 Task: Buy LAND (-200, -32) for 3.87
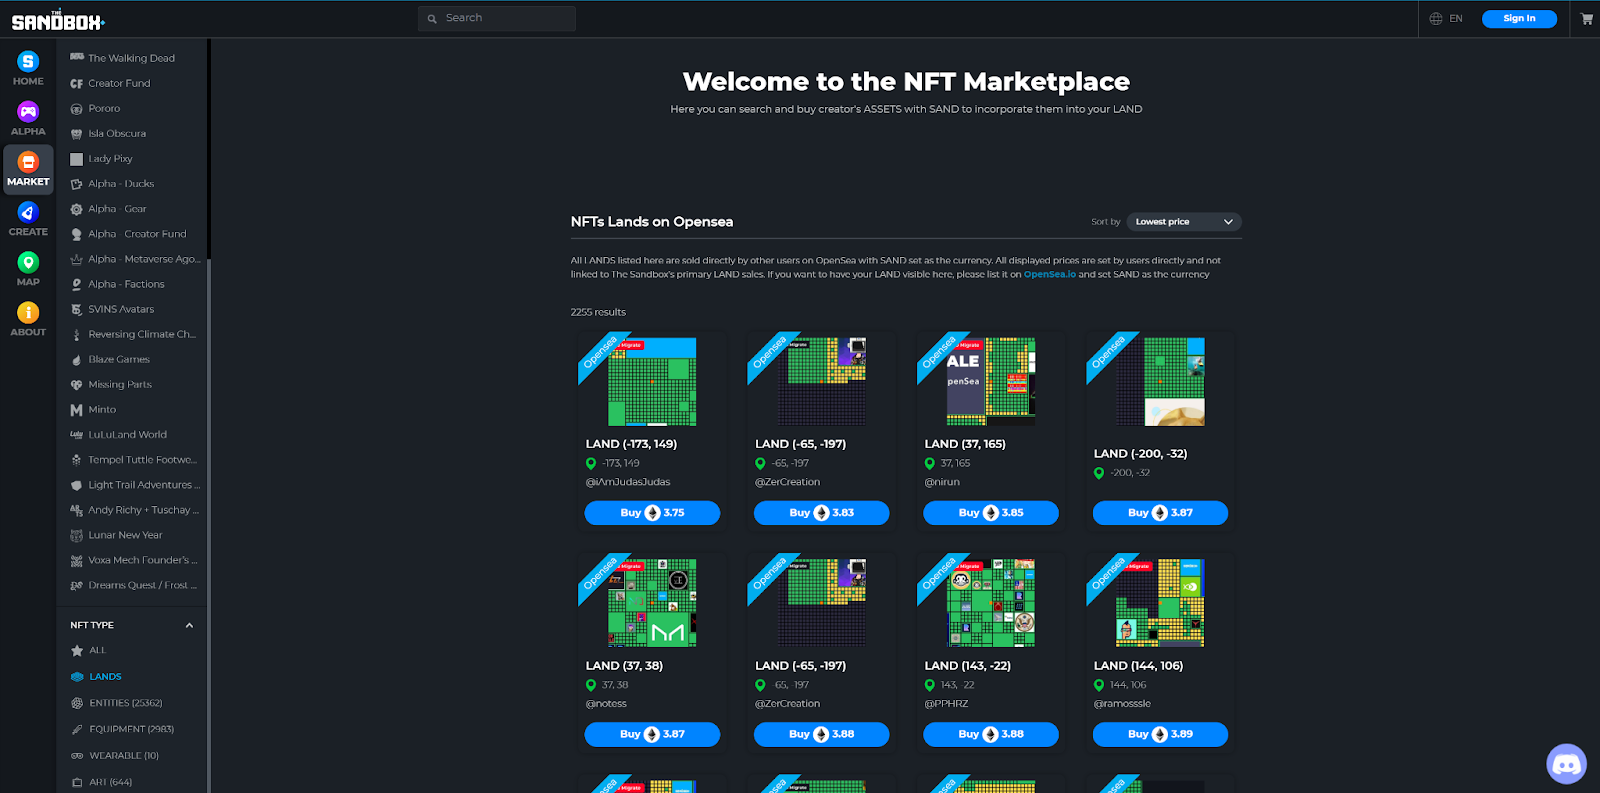coord(1160,513)
